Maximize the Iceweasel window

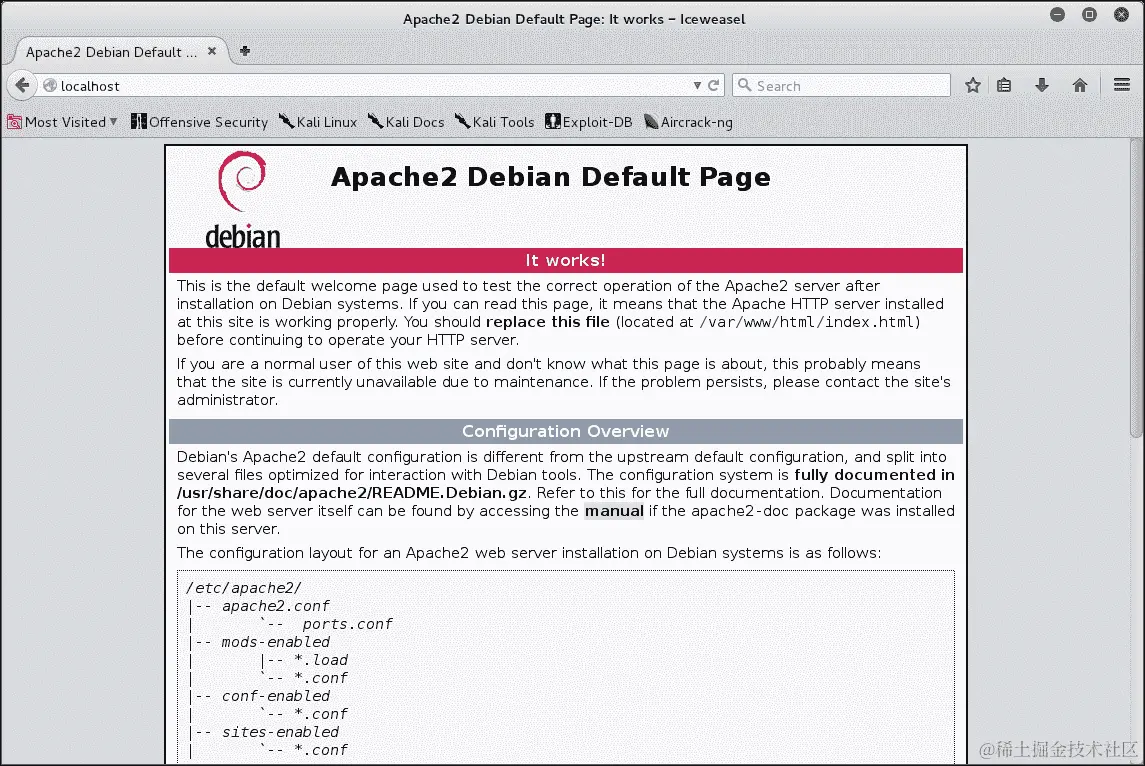(x=1090, y=15)
